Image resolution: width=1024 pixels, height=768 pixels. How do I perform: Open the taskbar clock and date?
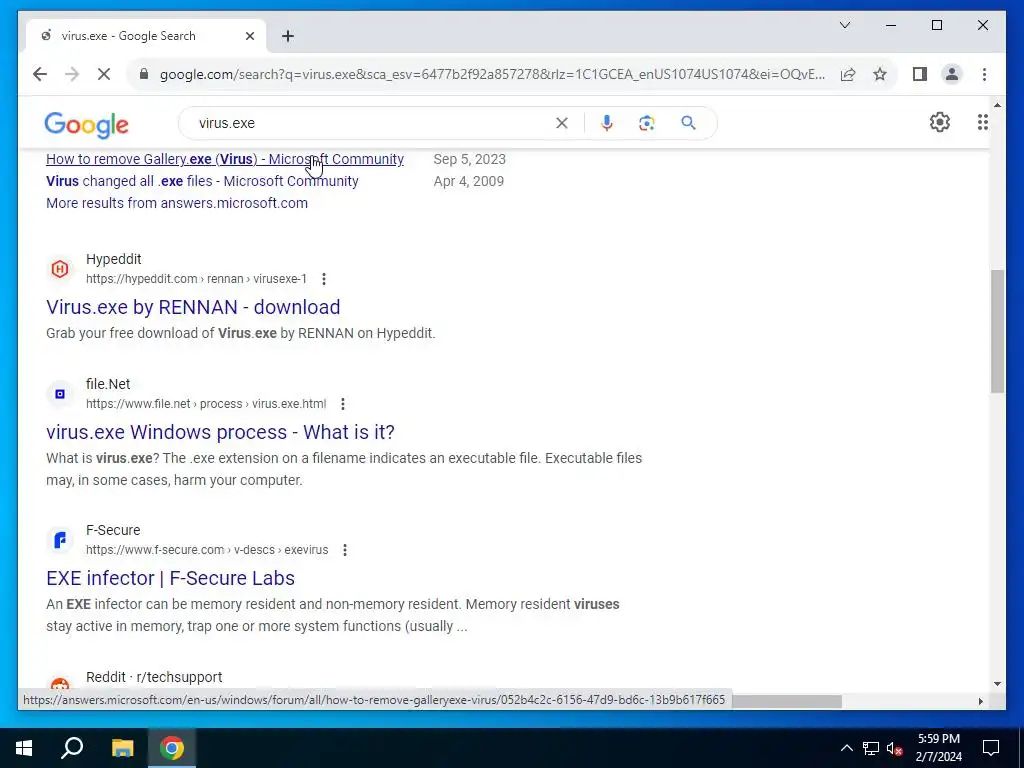pos(938,748)
